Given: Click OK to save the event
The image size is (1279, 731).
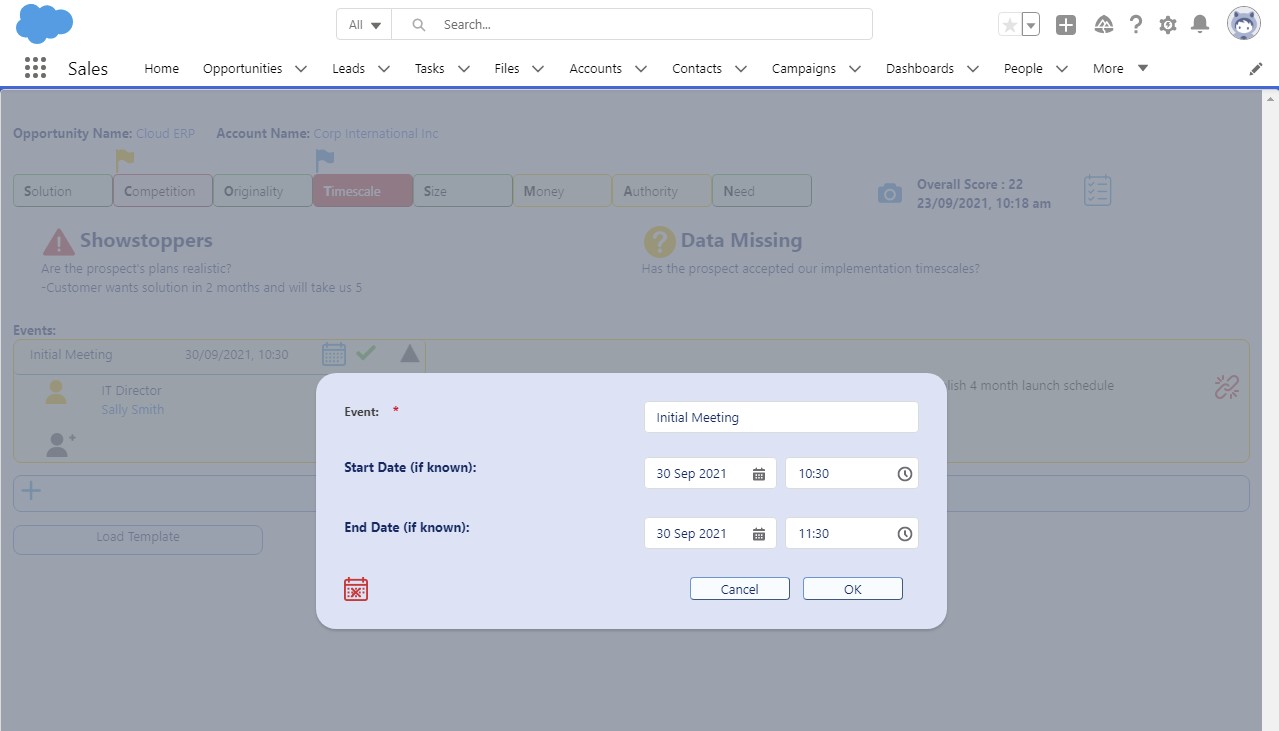Looking at the screenshot, I should pos(852,589).
